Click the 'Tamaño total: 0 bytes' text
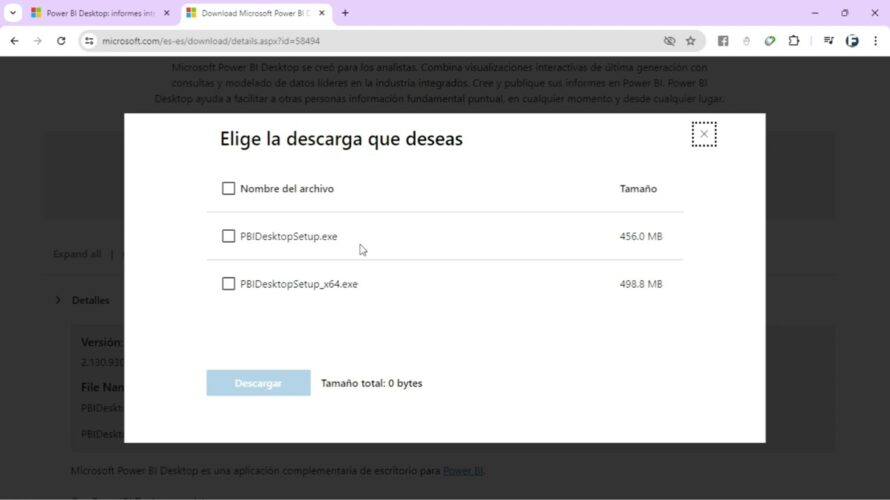The width and height of the screenshot is (890, 500). [372, 383]
